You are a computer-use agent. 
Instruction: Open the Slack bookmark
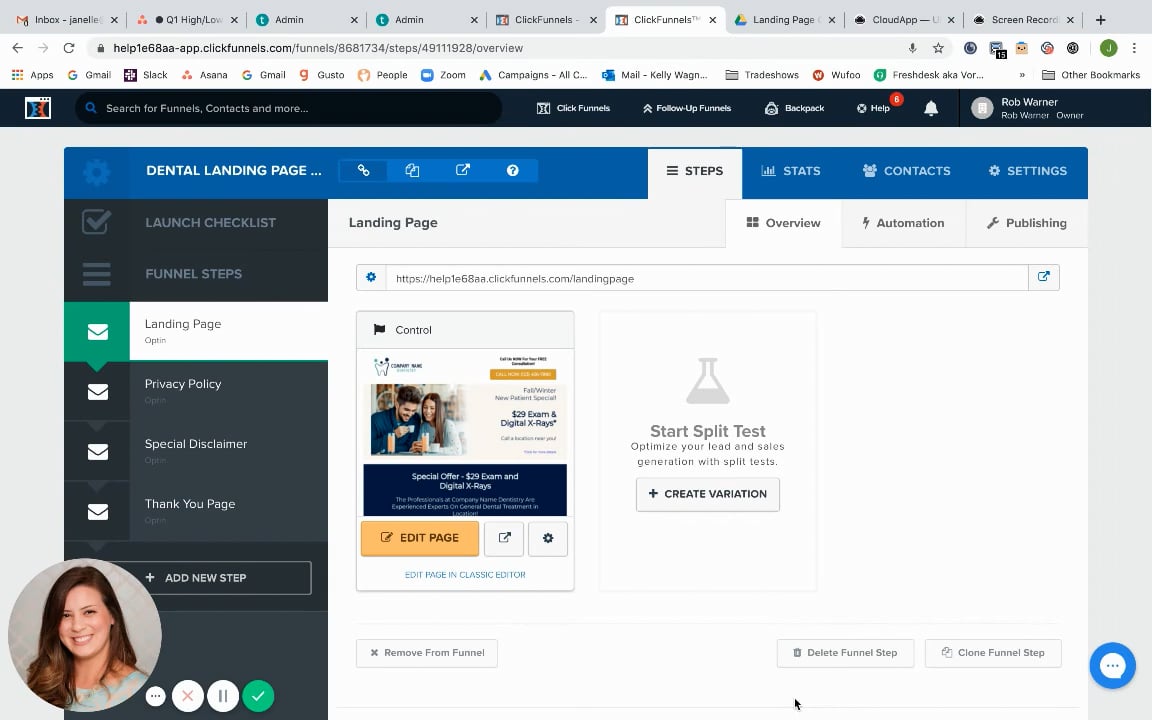(146, 75)
